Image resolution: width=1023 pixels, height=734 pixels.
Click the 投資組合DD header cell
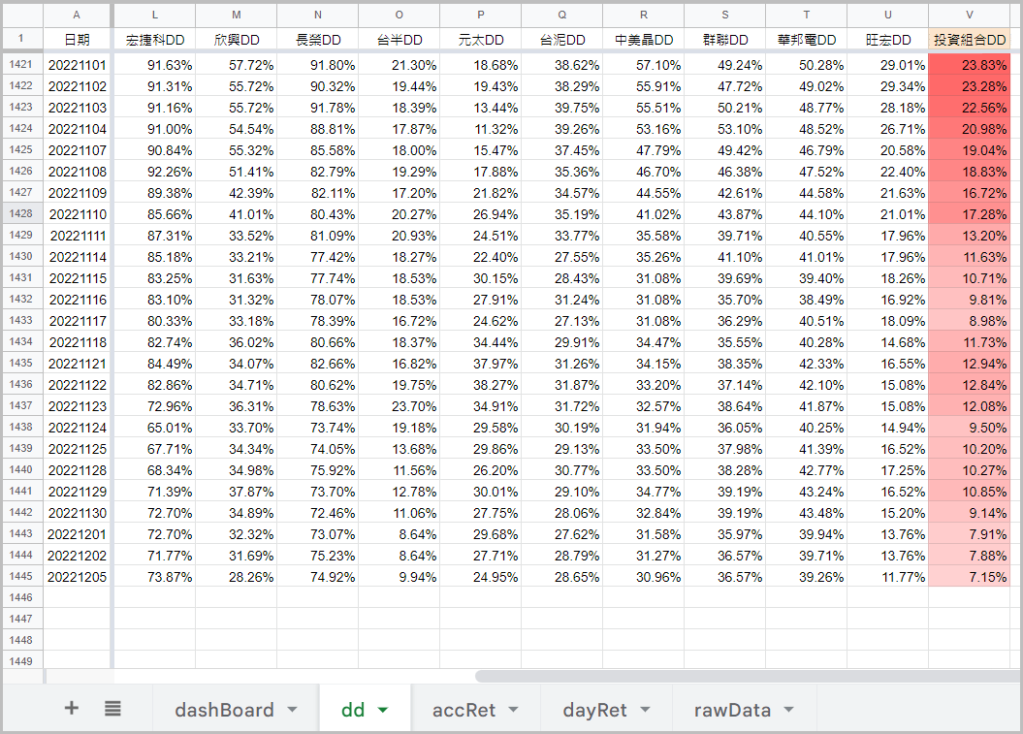pos(969,39)
